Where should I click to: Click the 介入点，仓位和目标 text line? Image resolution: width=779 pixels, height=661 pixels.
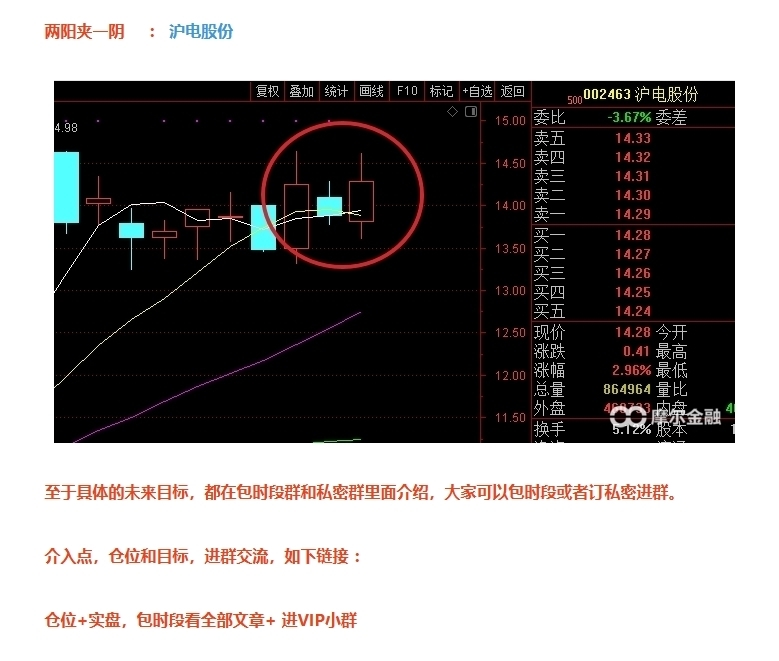pyautogui.click(x=203, y=556)
